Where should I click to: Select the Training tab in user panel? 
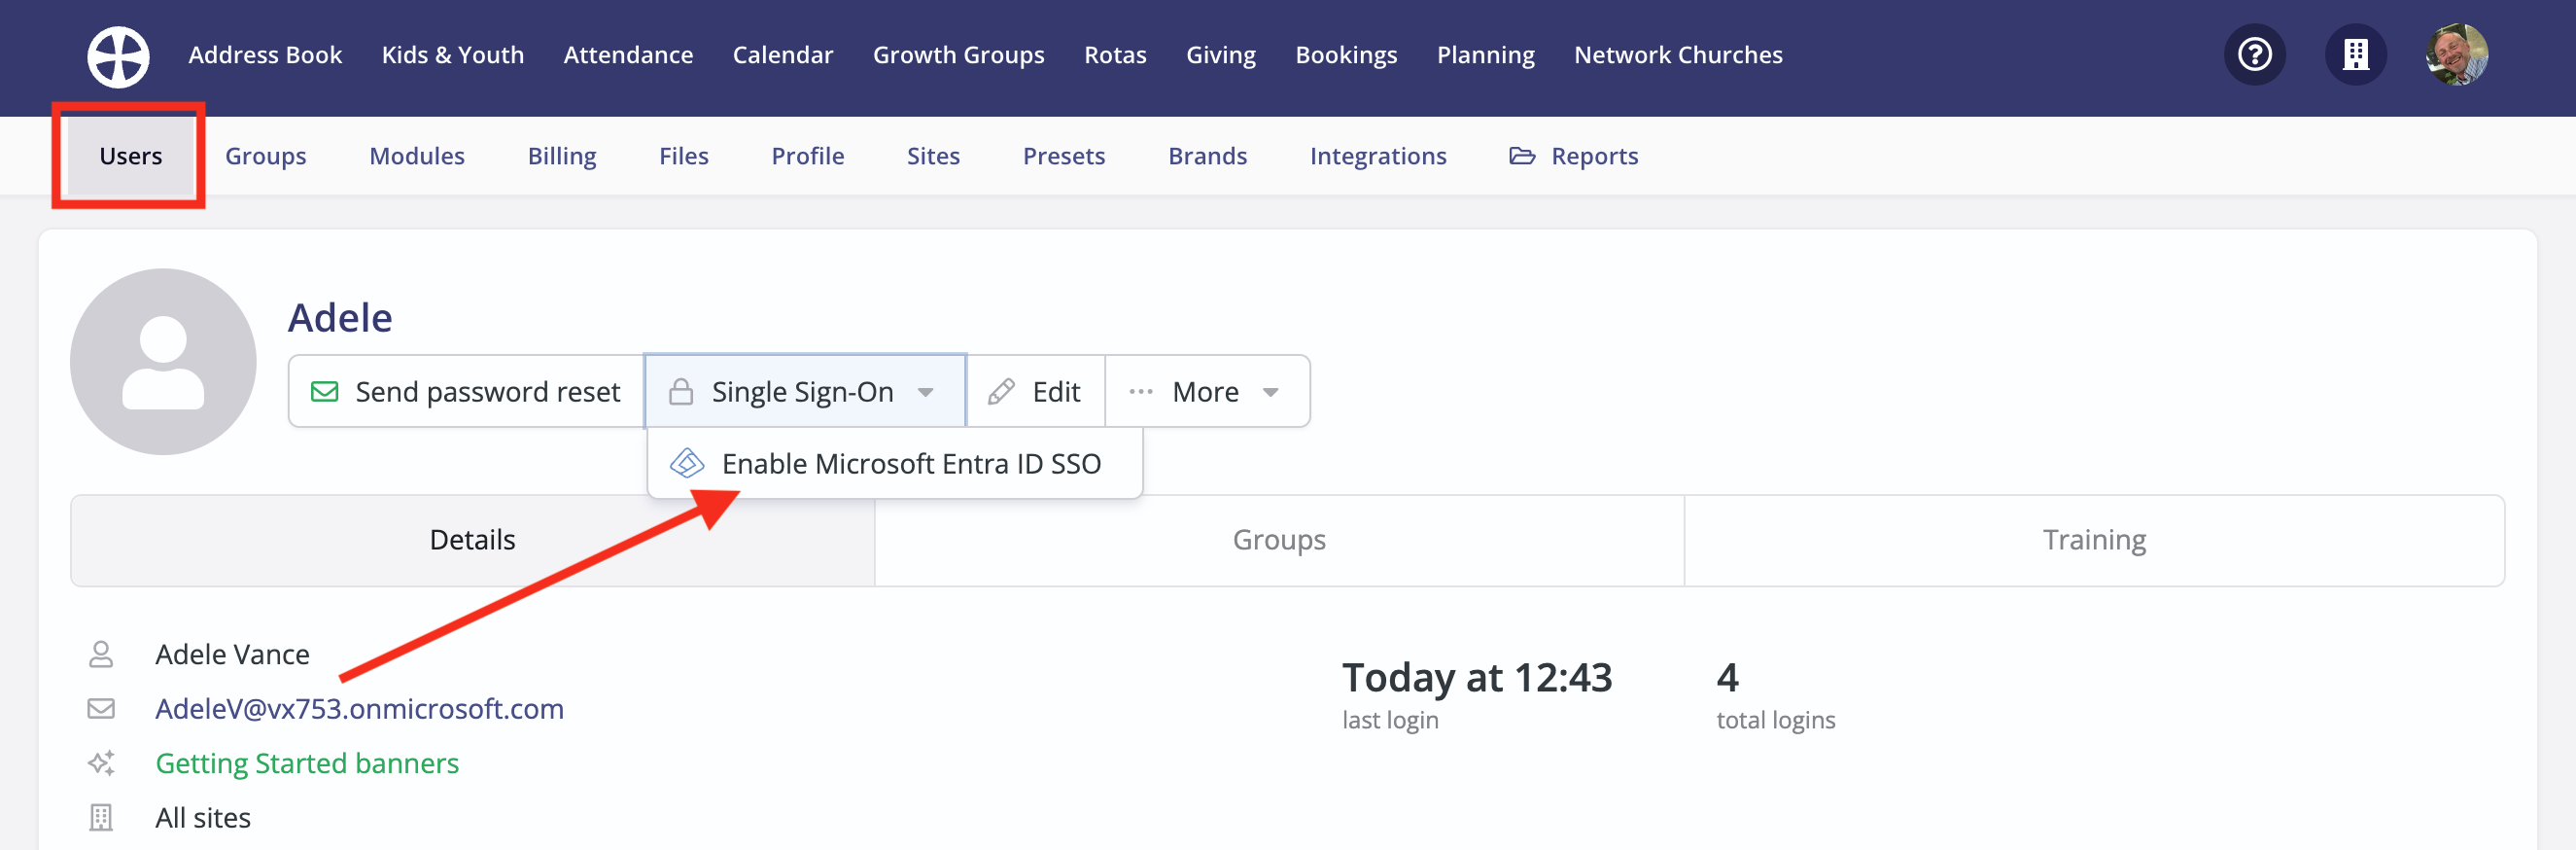click(2094, 540)
